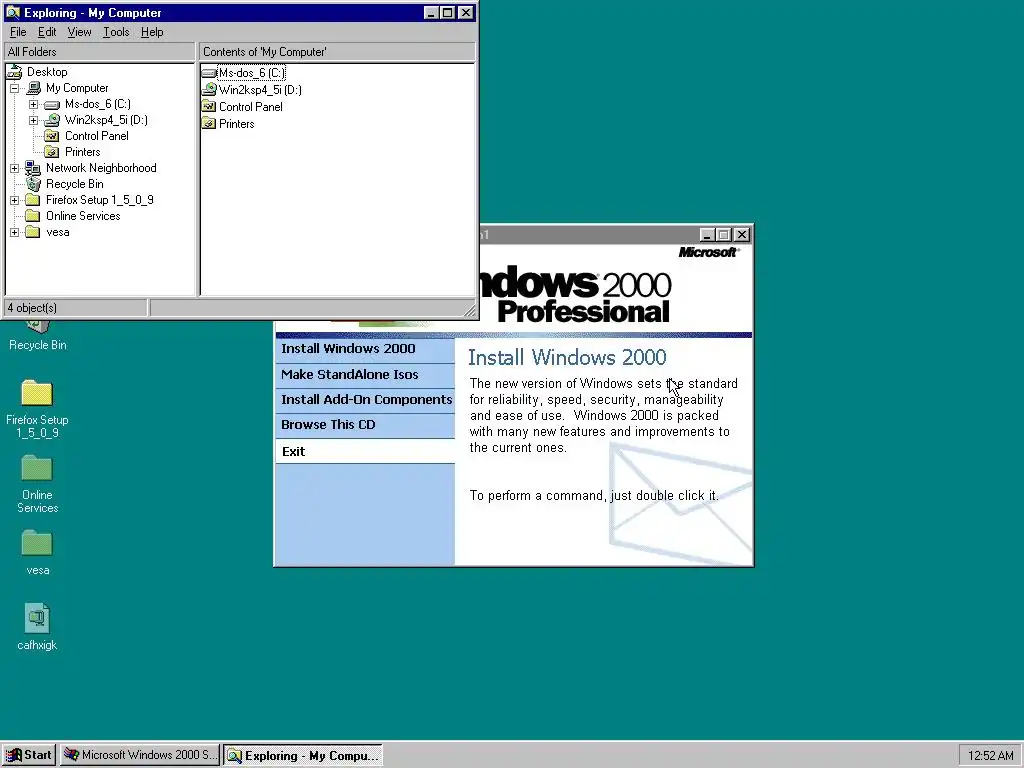Select Desktop icon in folder tree

[x=14, y=72]
